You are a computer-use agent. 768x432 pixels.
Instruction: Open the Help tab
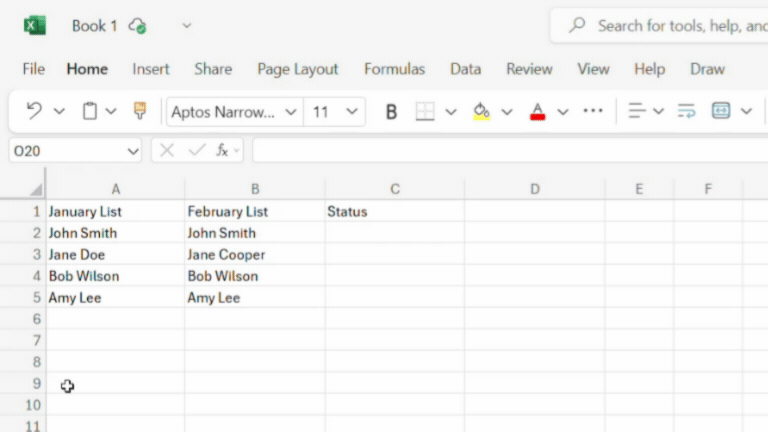click(649, 69)
